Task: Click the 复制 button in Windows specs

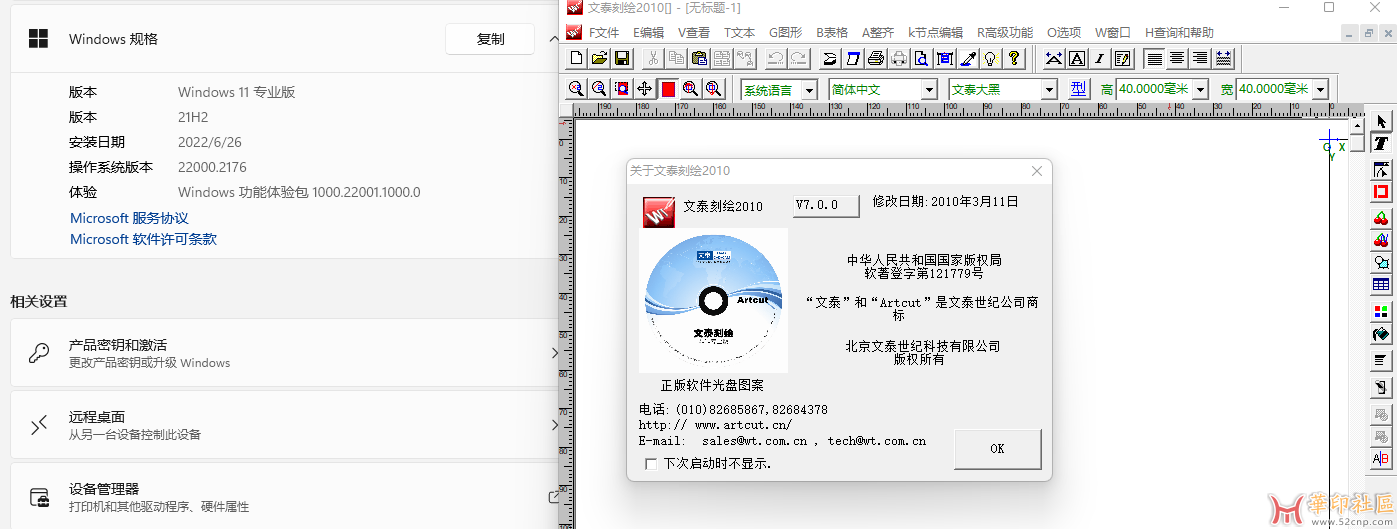Action: tap(491, 39)
